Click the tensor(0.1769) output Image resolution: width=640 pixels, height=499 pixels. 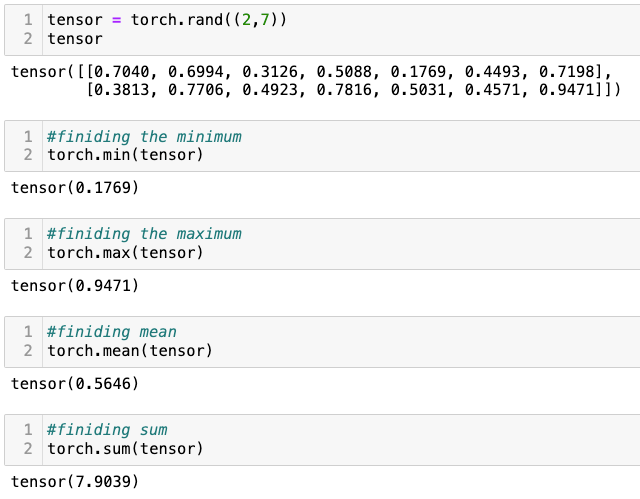click(x=75, y=188)
